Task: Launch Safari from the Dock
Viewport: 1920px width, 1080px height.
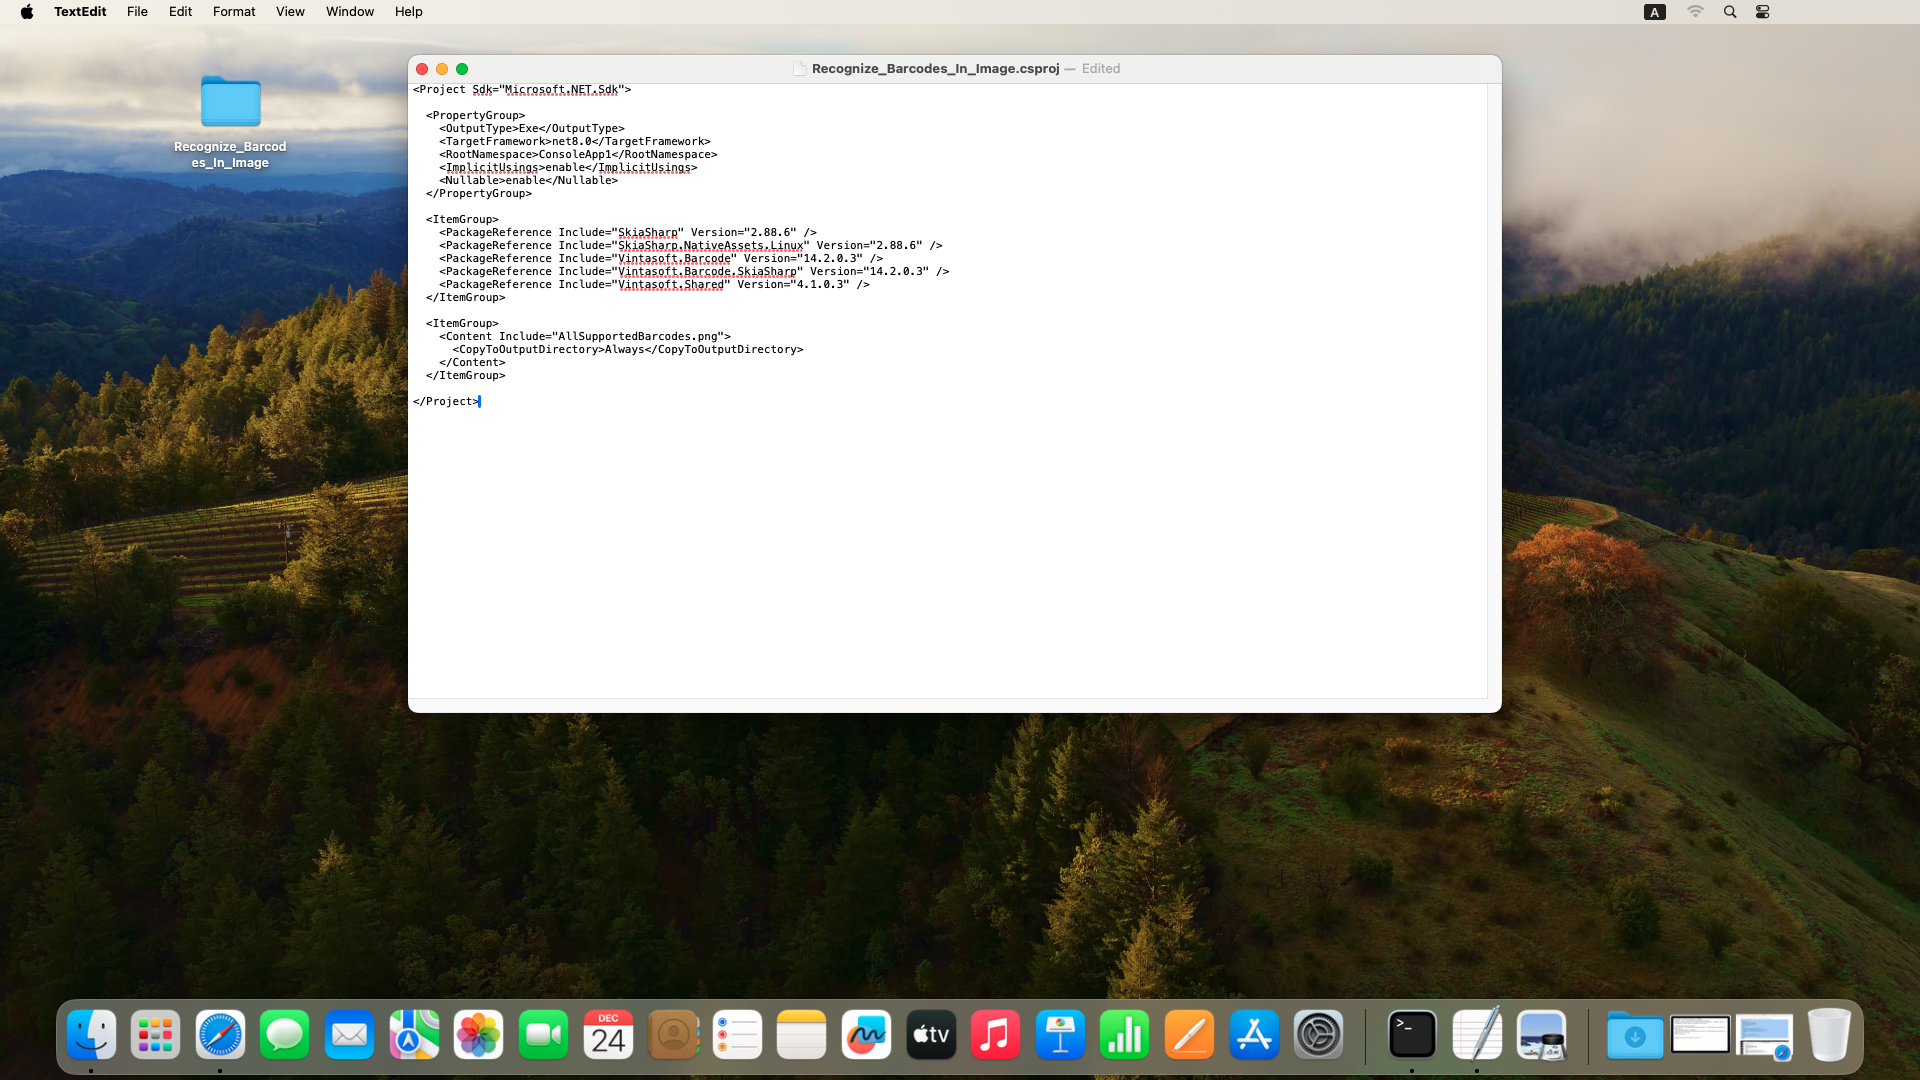Action: coord(220,1035)
